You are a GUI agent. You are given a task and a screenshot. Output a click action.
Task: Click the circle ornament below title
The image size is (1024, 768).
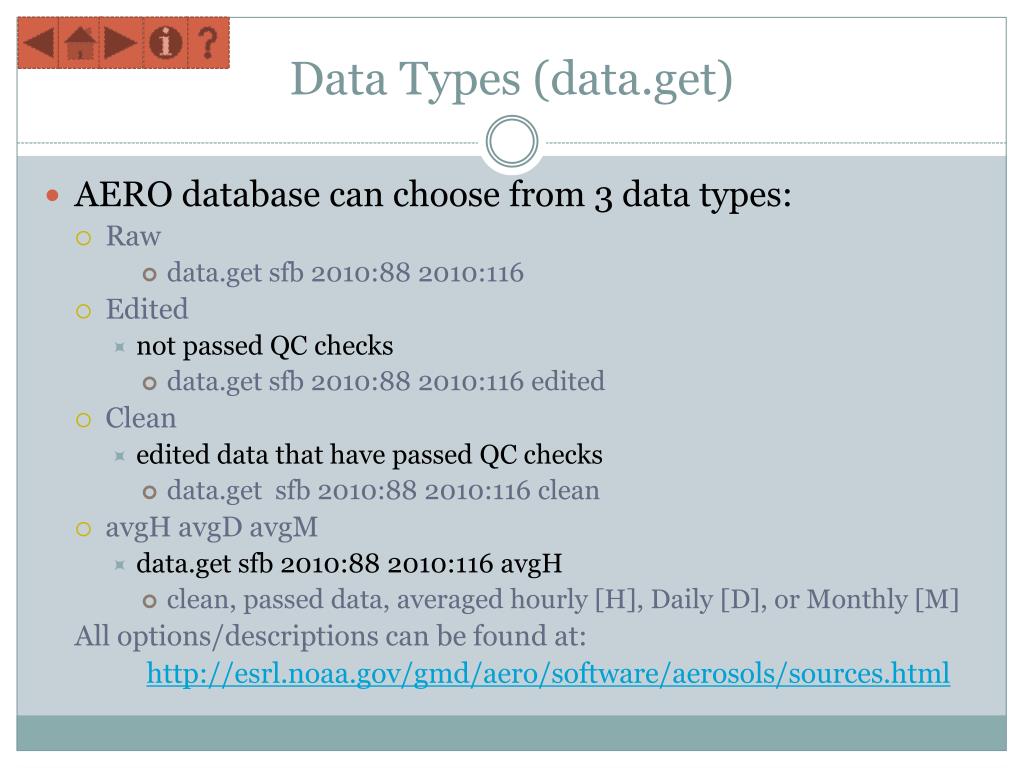511,142
